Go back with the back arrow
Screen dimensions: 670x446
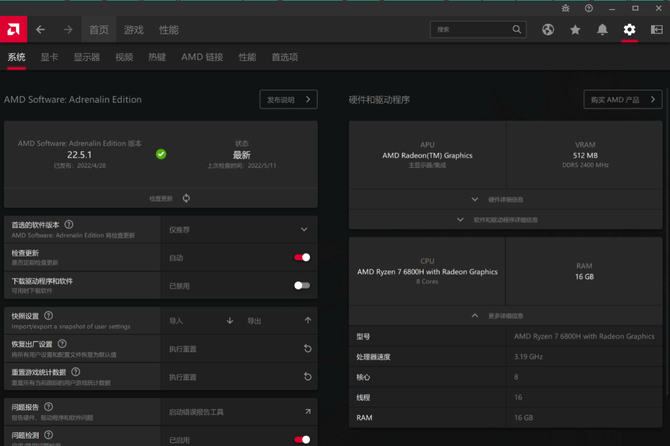click(x=41, y=30)
